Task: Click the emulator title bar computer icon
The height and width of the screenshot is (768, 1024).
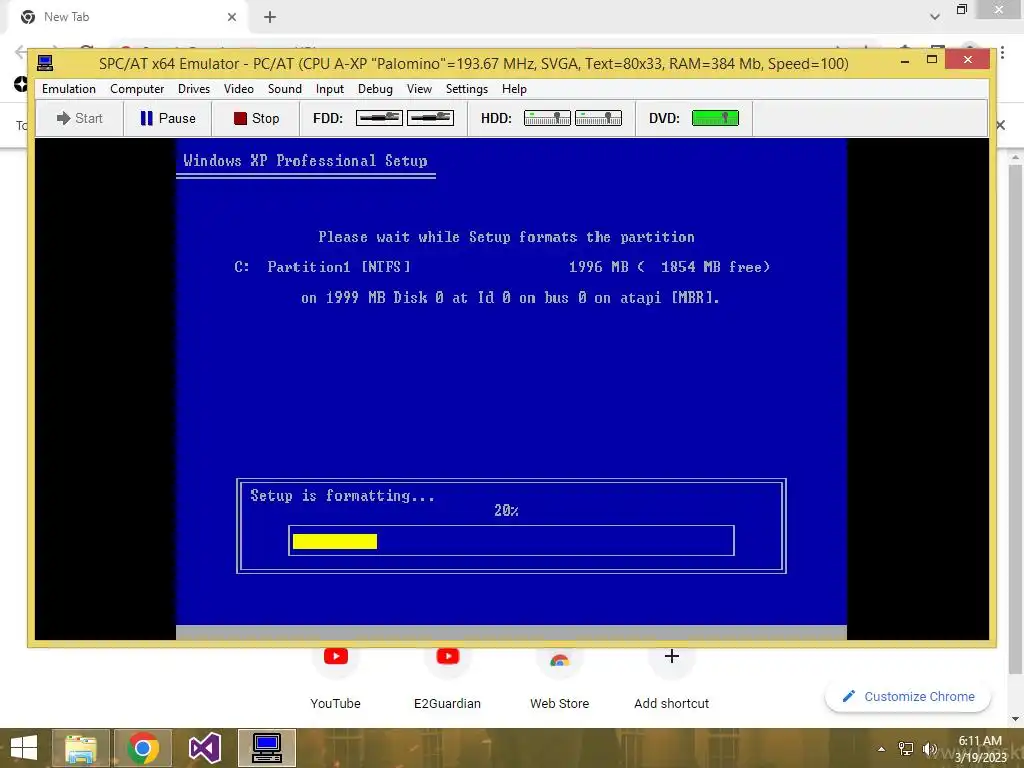Action: point(45,63)
